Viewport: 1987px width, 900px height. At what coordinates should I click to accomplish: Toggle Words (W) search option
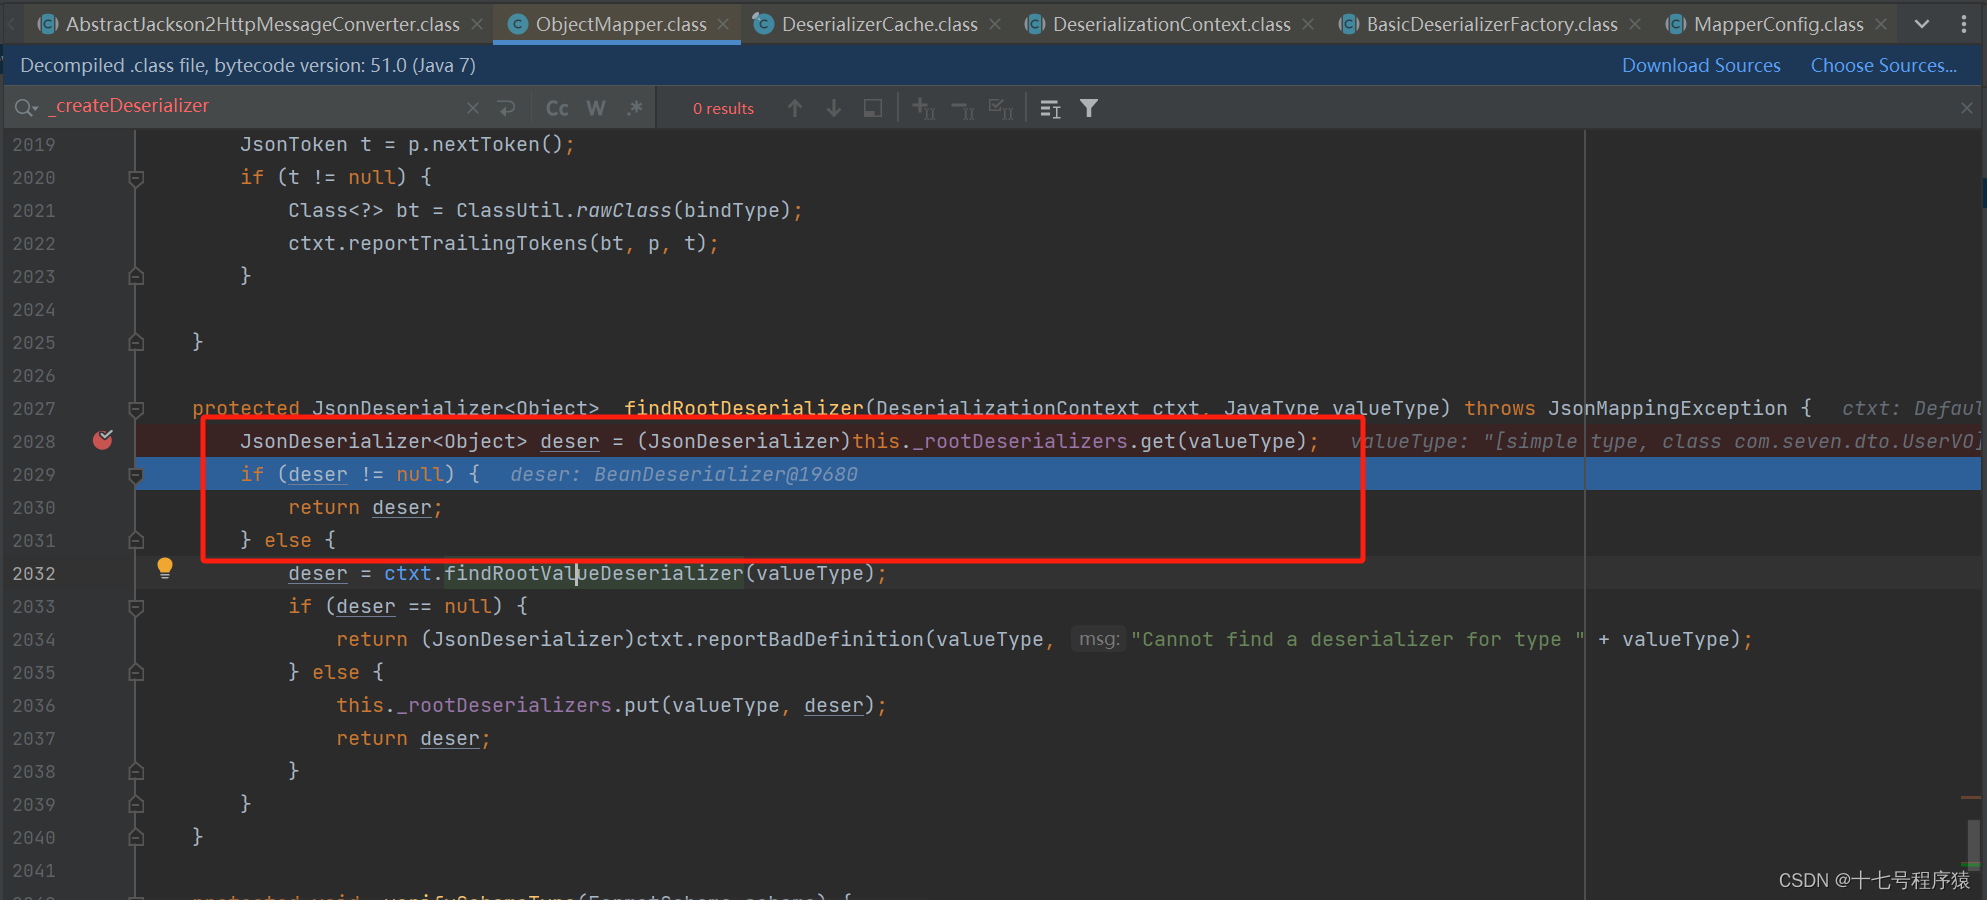pos(596,108)
